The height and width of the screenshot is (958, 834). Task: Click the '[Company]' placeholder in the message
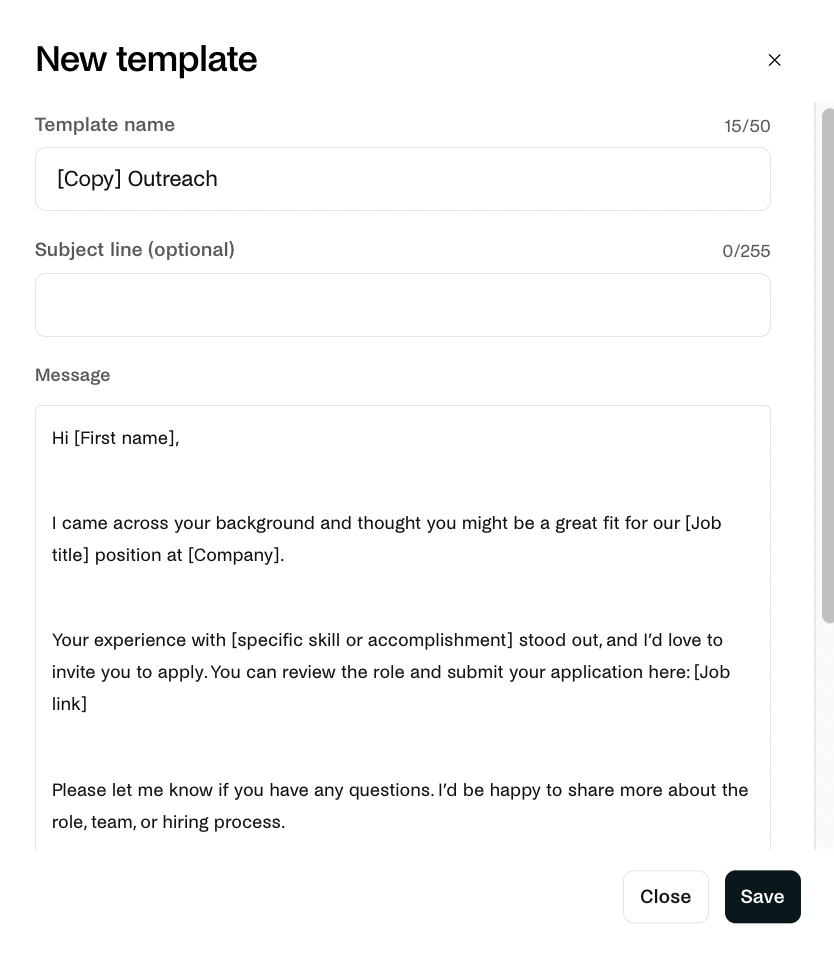pos(233,555)
